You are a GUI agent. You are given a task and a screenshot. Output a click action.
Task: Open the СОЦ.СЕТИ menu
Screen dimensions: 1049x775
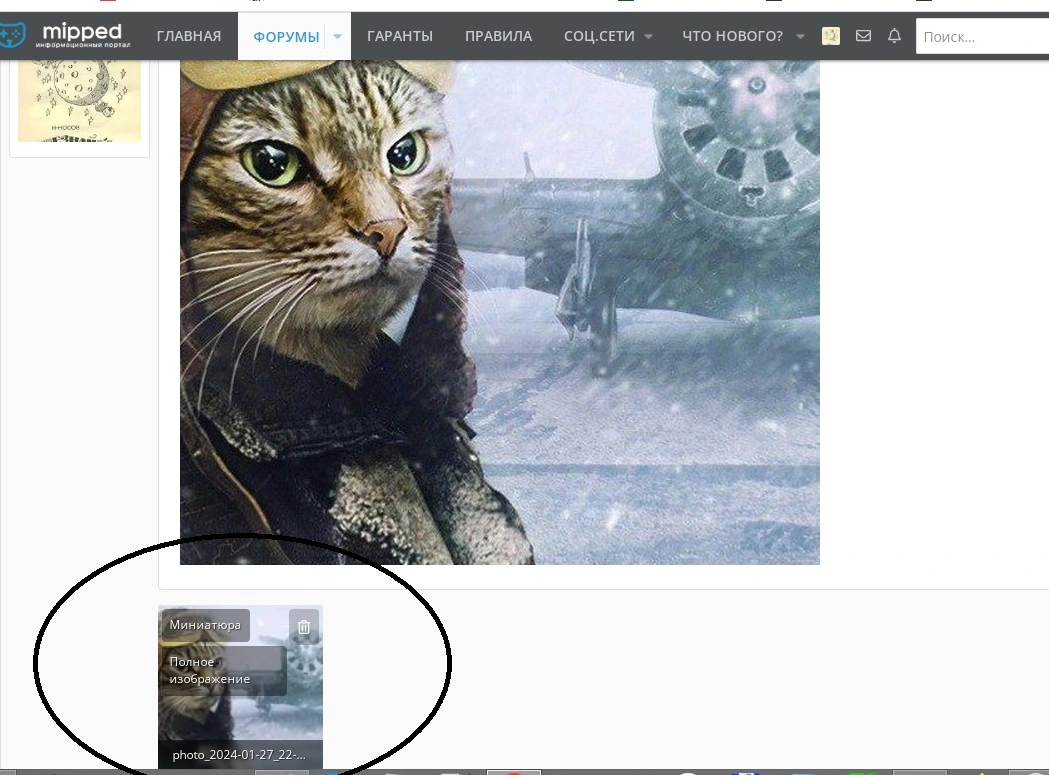[599, 36]
